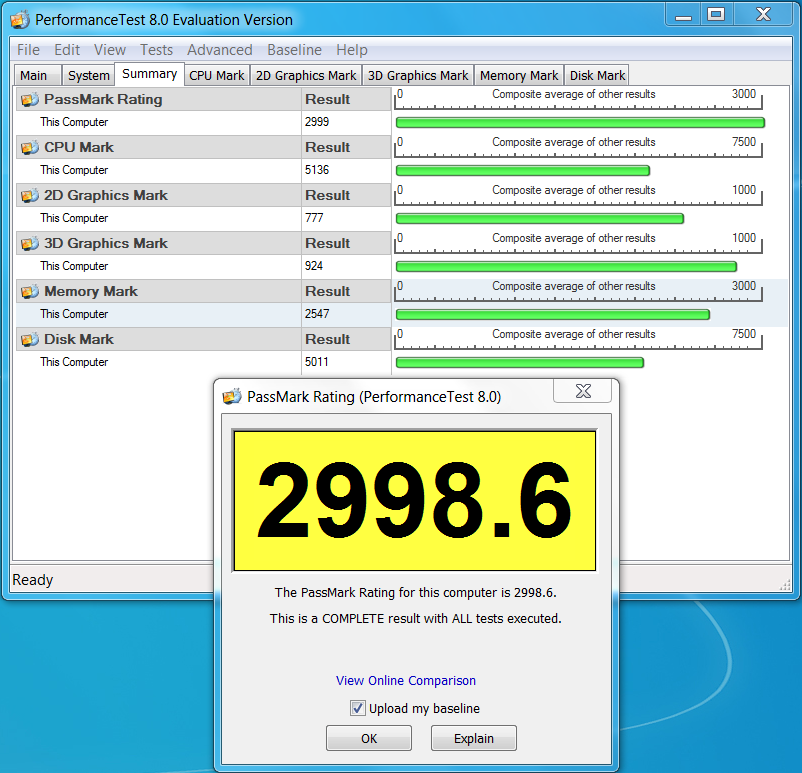This screenshot has height=773, width=802.
Task: Click the 3D Graphics Mark heading text
Action: pyautogui.click(x=105, y=244)
